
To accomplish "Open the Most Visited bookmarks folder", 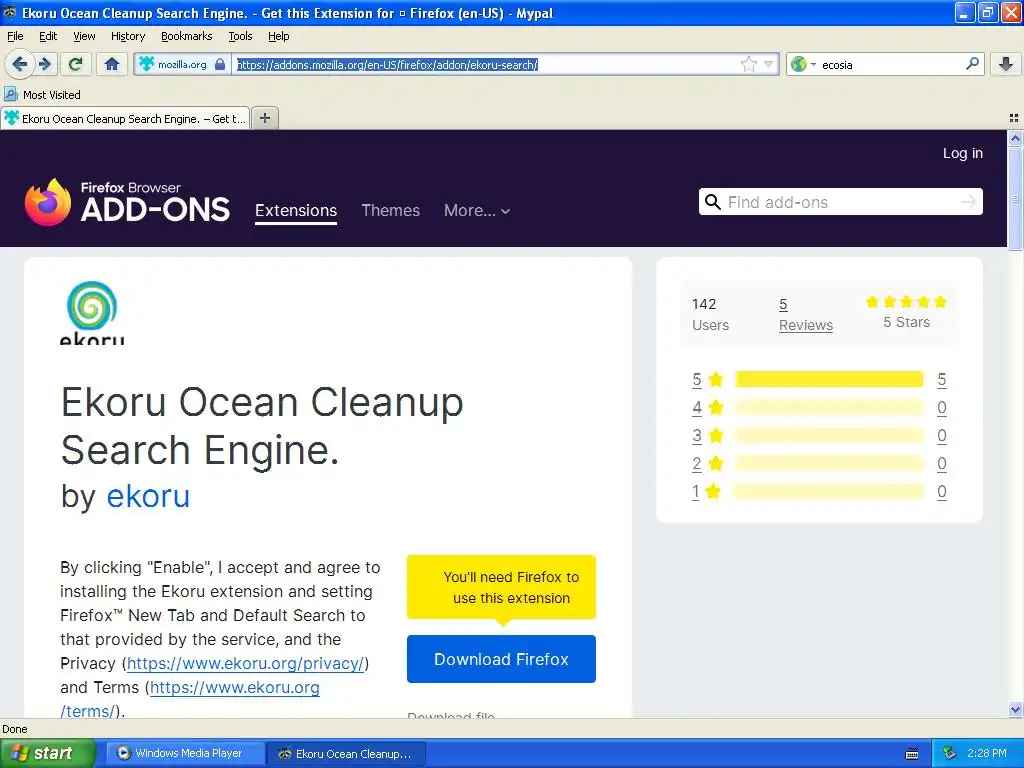I will [42, 95].
